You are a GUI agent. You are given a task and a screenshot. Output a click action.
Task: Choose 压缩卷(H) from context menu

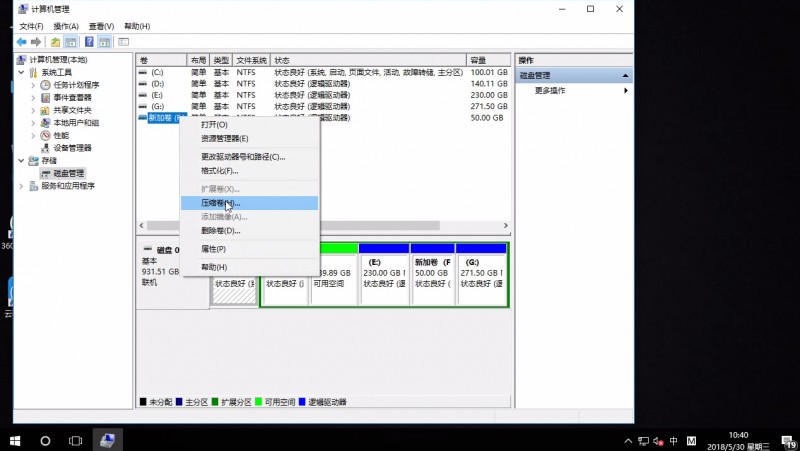[x=249, y=203]
